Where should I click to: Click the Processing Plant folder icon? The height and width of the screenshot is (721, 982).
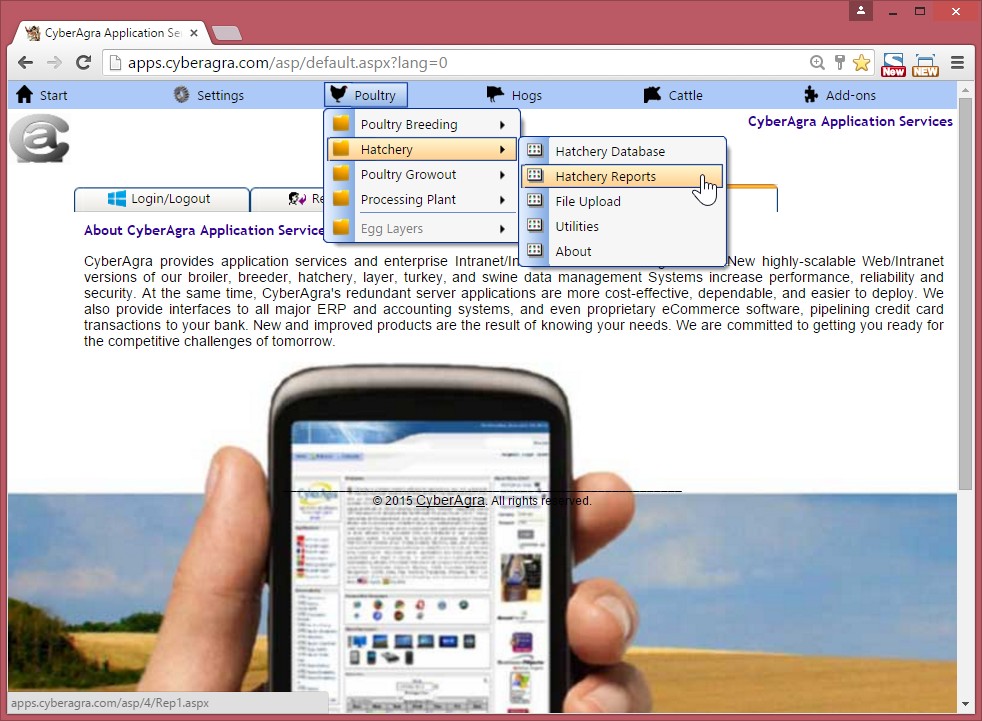tap(341, 199)
